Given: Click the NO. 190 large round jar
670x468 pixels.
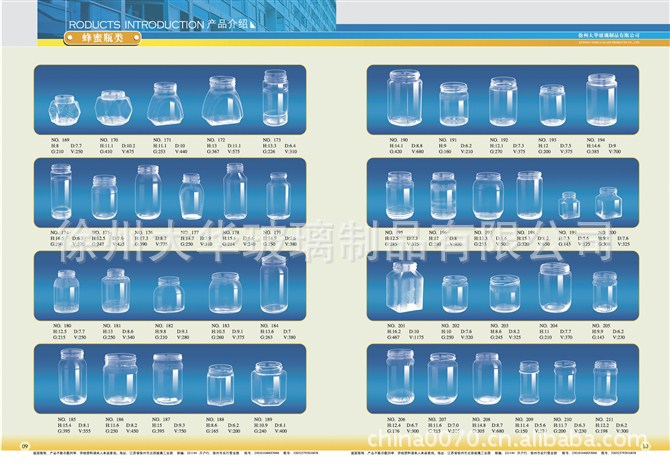Looking at the screenshot, I should 403,99.
